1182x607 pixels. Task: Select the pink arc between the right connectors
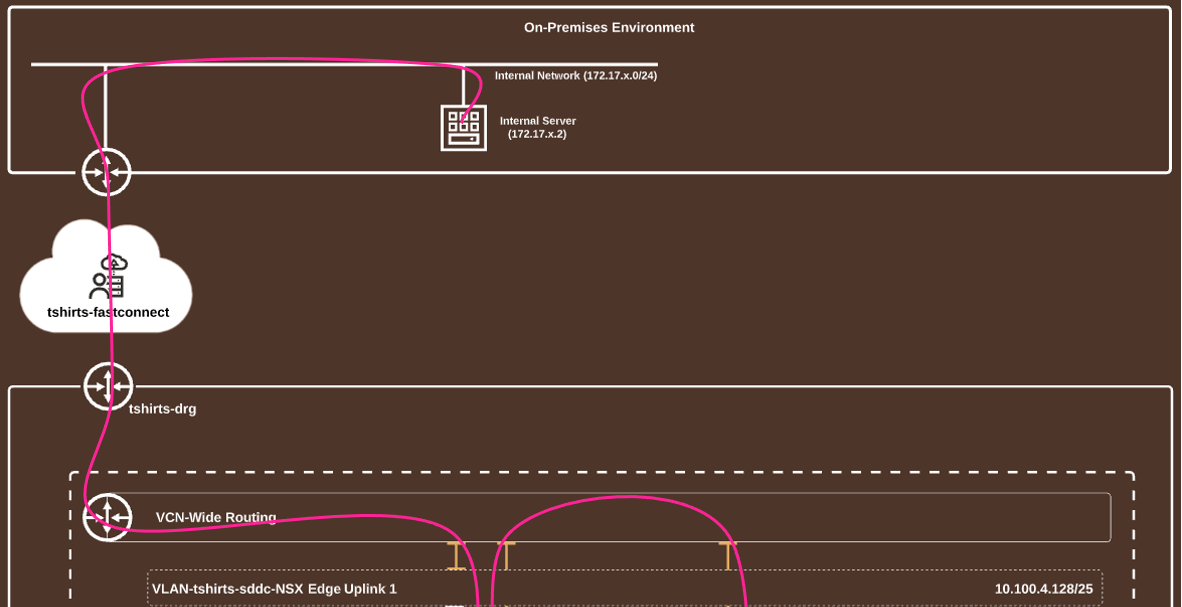pos(620,498)
